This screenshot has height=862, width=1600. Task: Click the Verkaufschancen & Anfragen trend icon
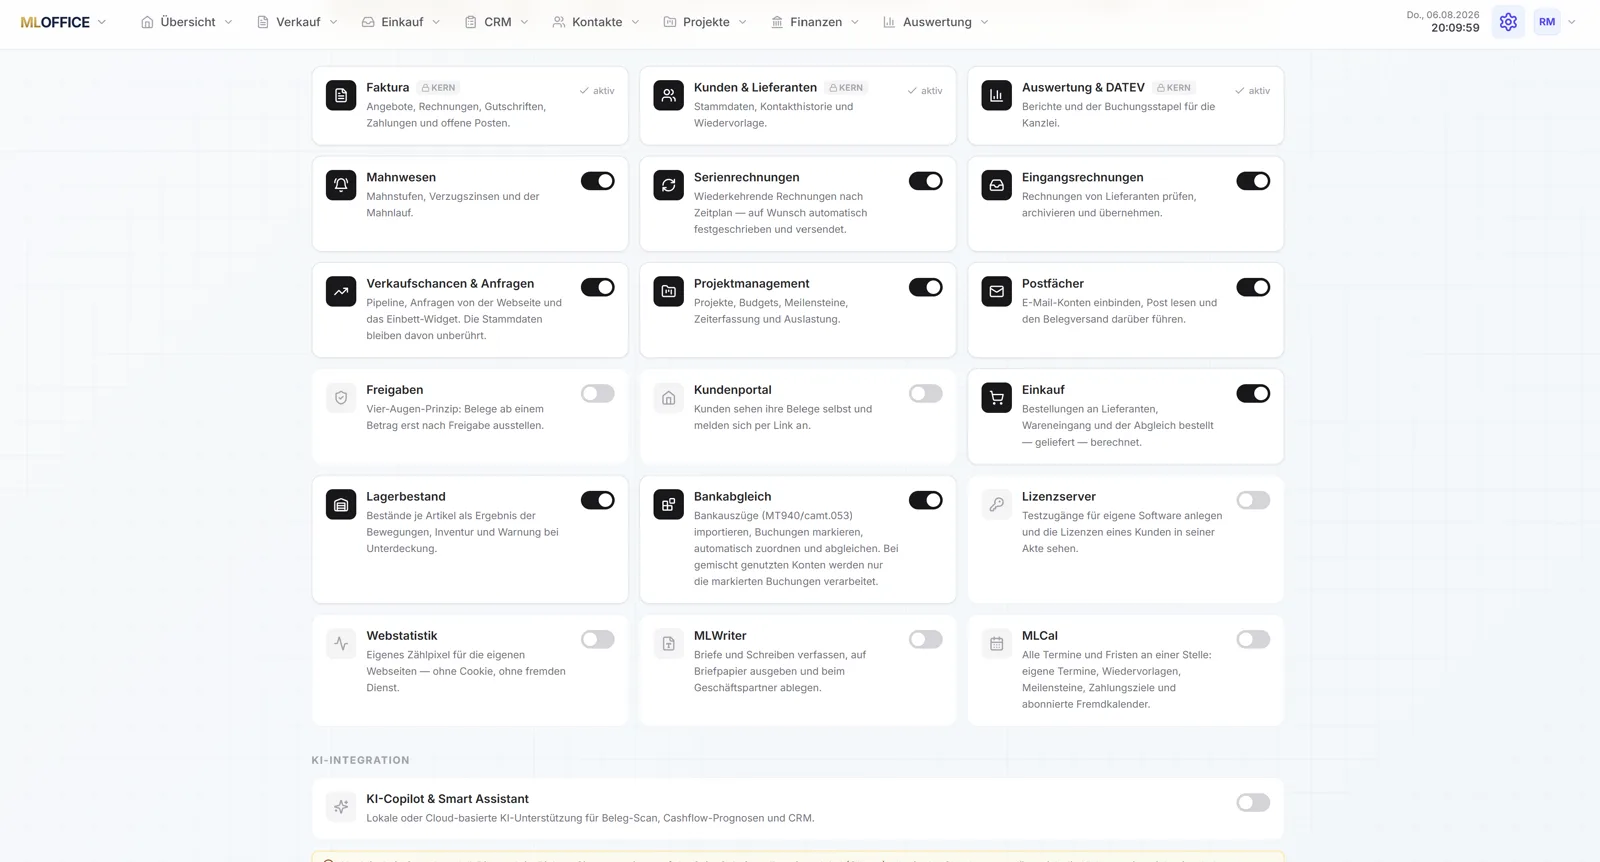pyautogui.click(x=341, y=291)
